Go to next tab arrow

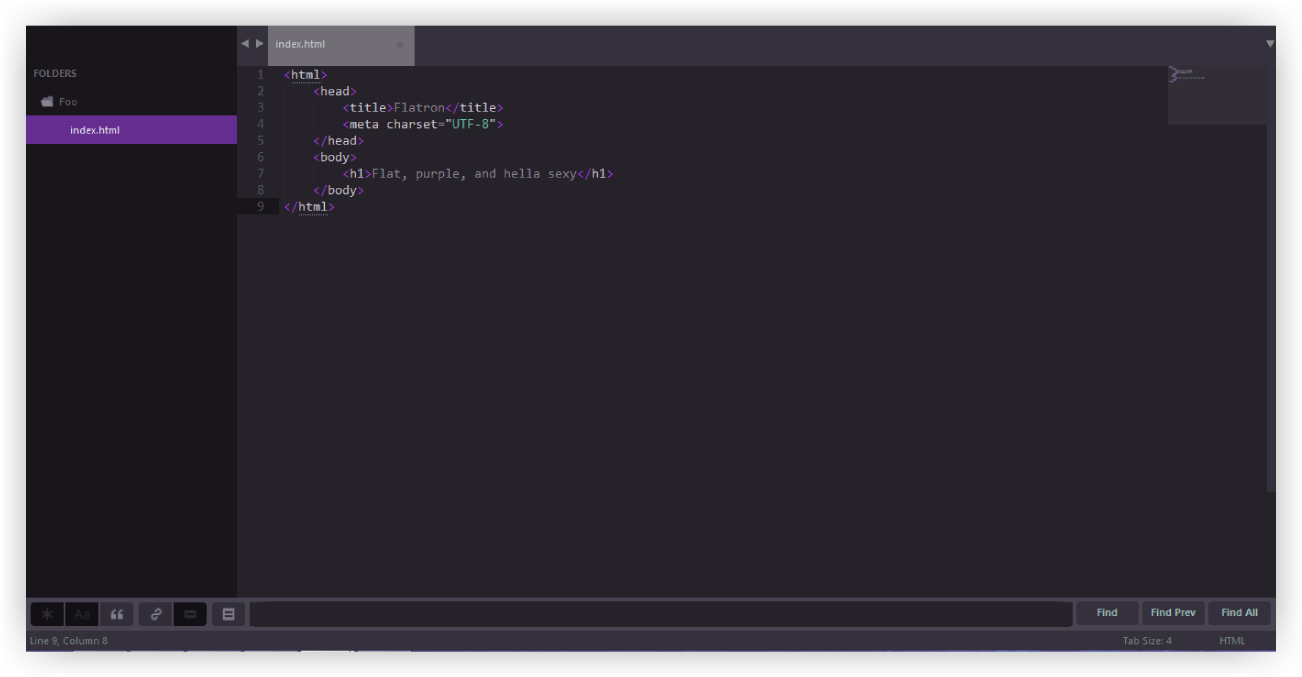tap(260, 44)
